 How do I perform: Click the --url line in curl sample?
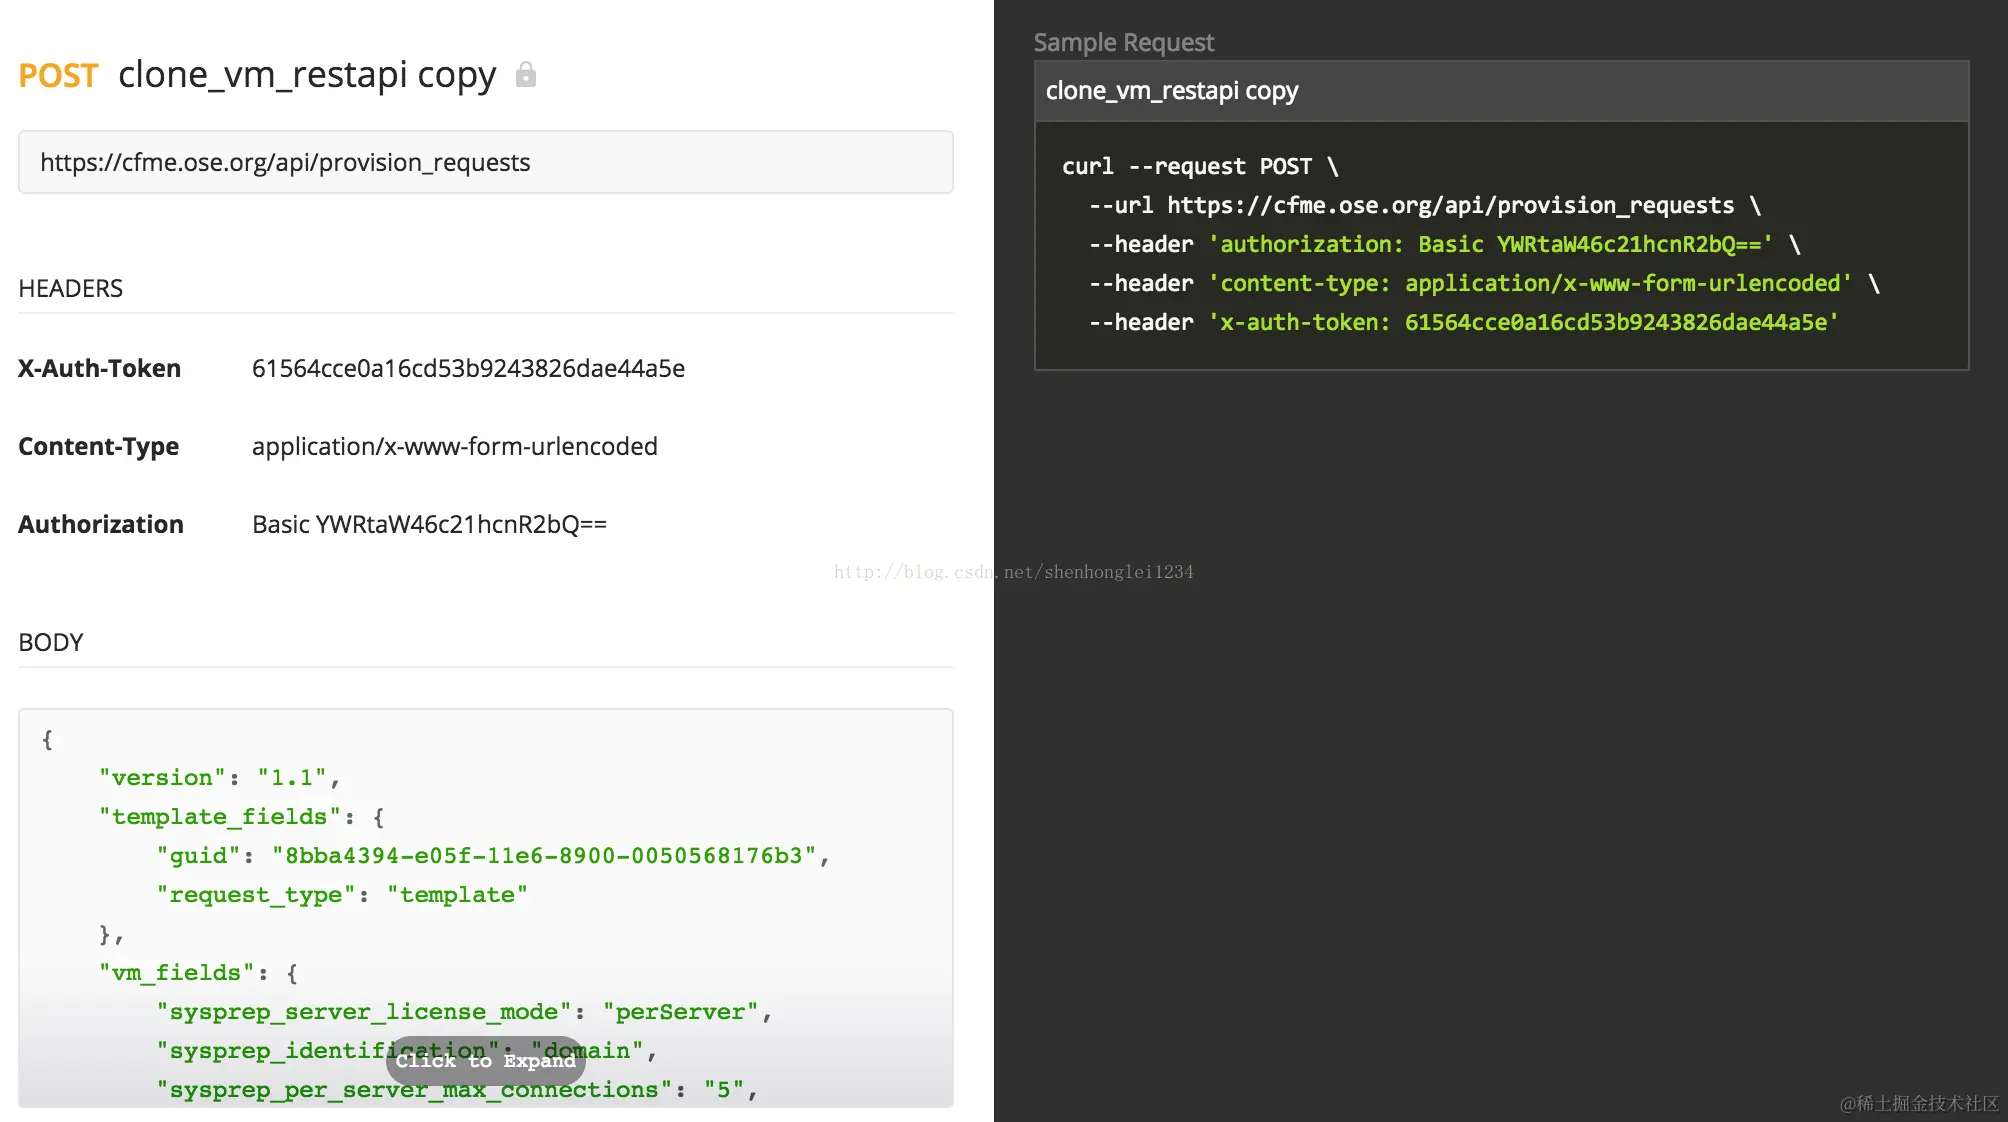coord(1423,205)
